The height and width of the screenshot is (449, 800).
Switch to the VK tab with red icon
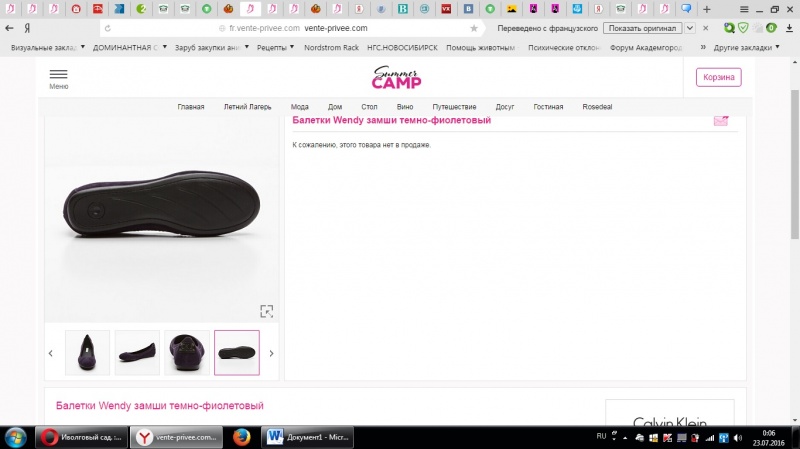click(x=446, y=9)
